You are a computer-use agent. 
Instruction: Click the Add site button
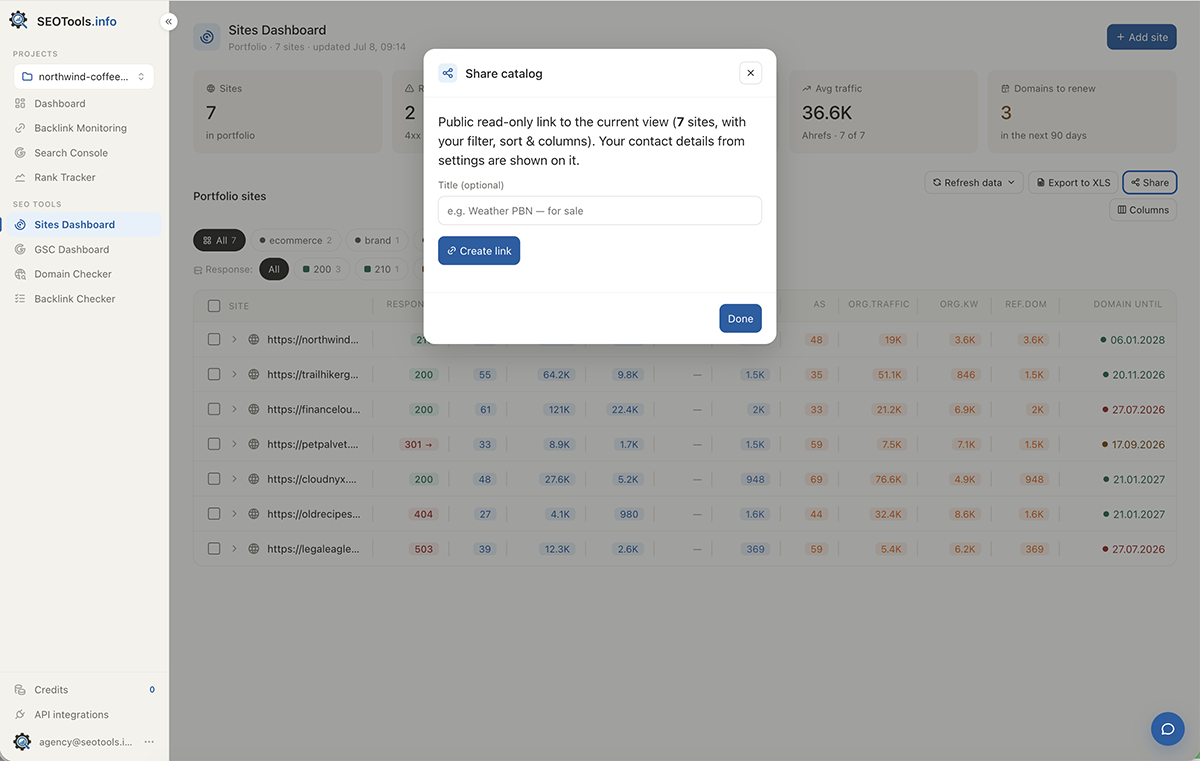tap(1141, 37)
